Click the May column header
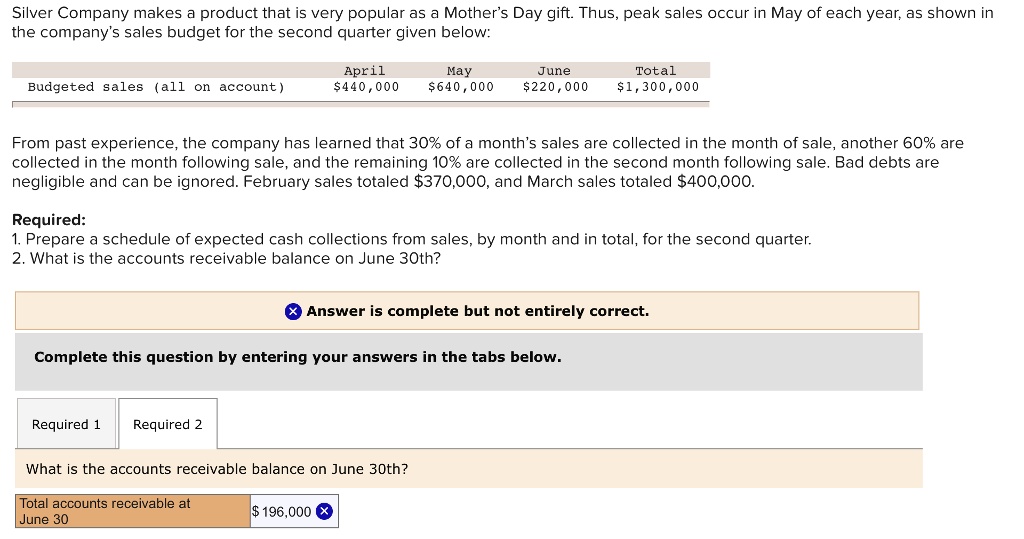Image resolution: width=1024 pixels, height=539 pixels. tap(459, 71)
